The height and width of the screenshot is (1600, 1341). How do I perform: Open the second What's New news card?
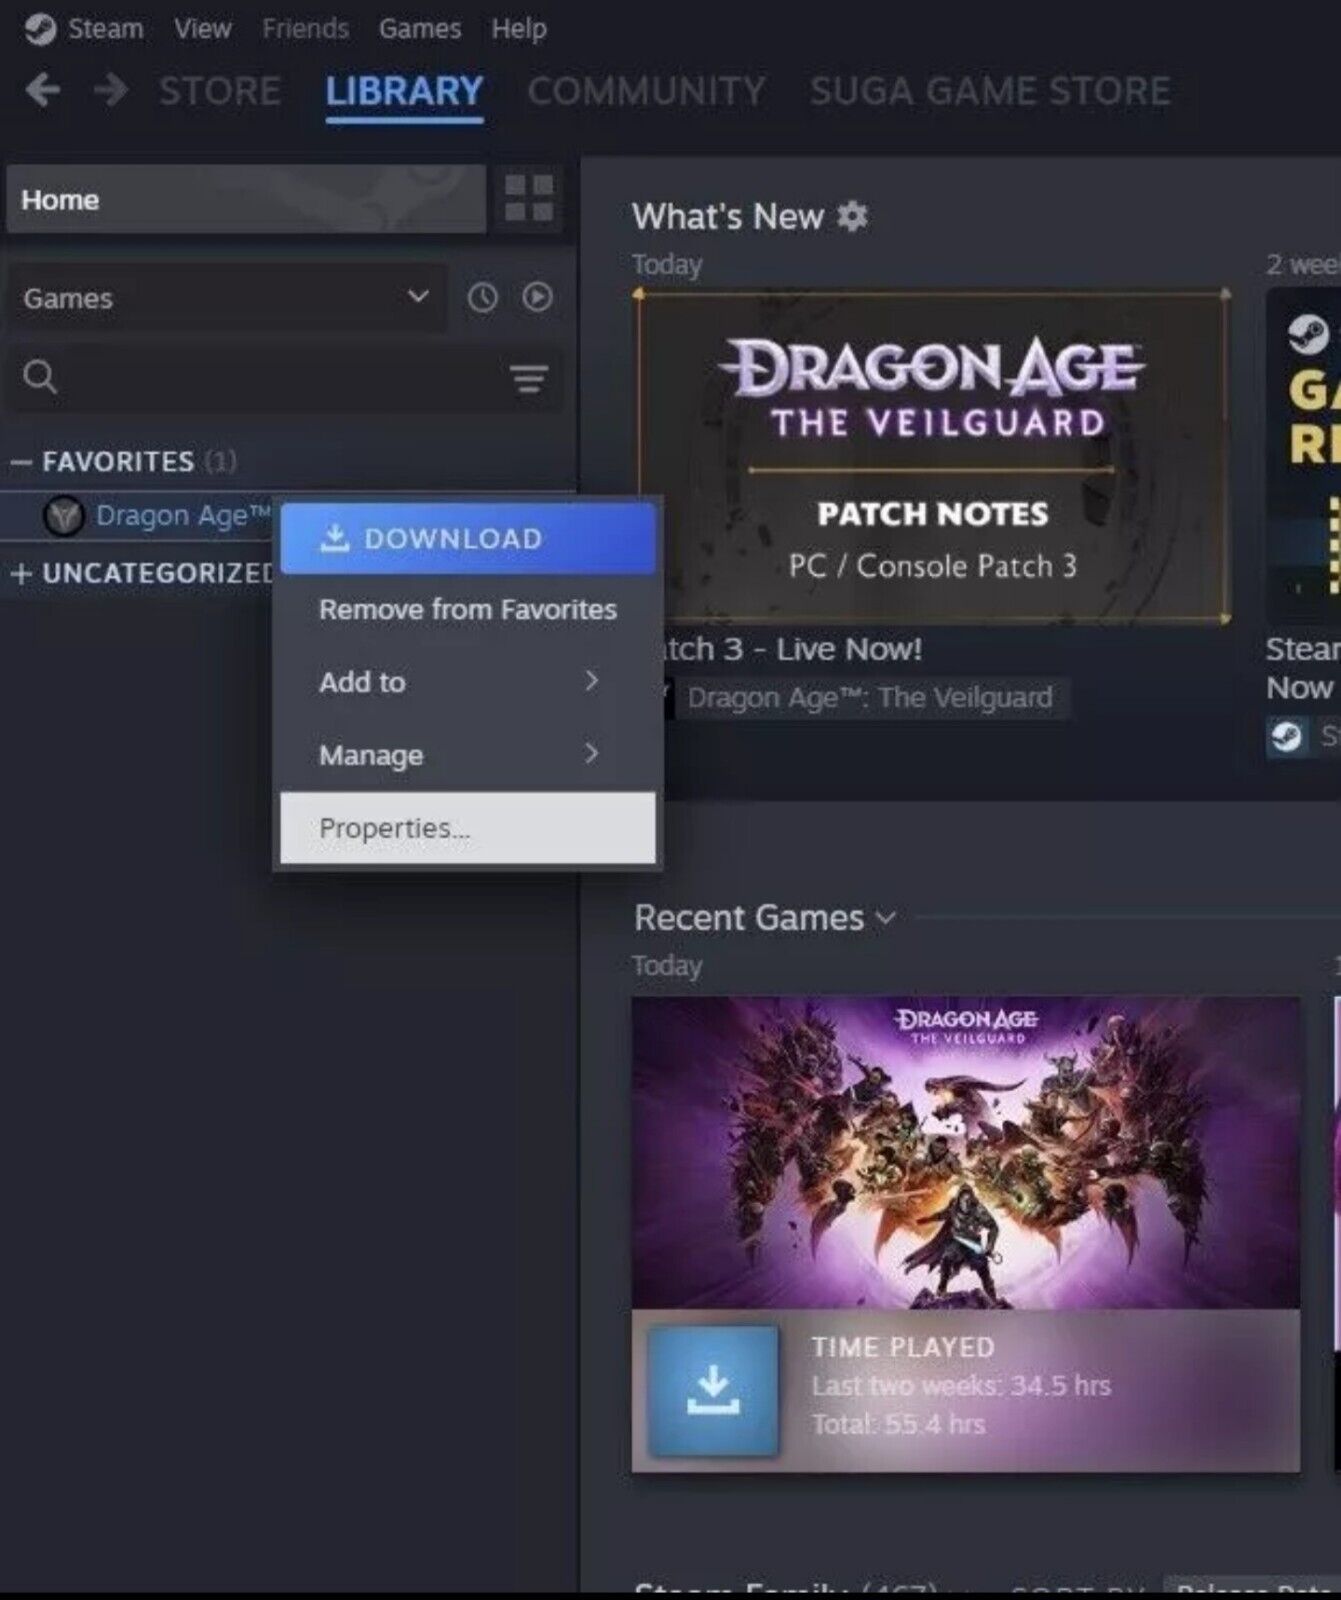click(1303, 456)
